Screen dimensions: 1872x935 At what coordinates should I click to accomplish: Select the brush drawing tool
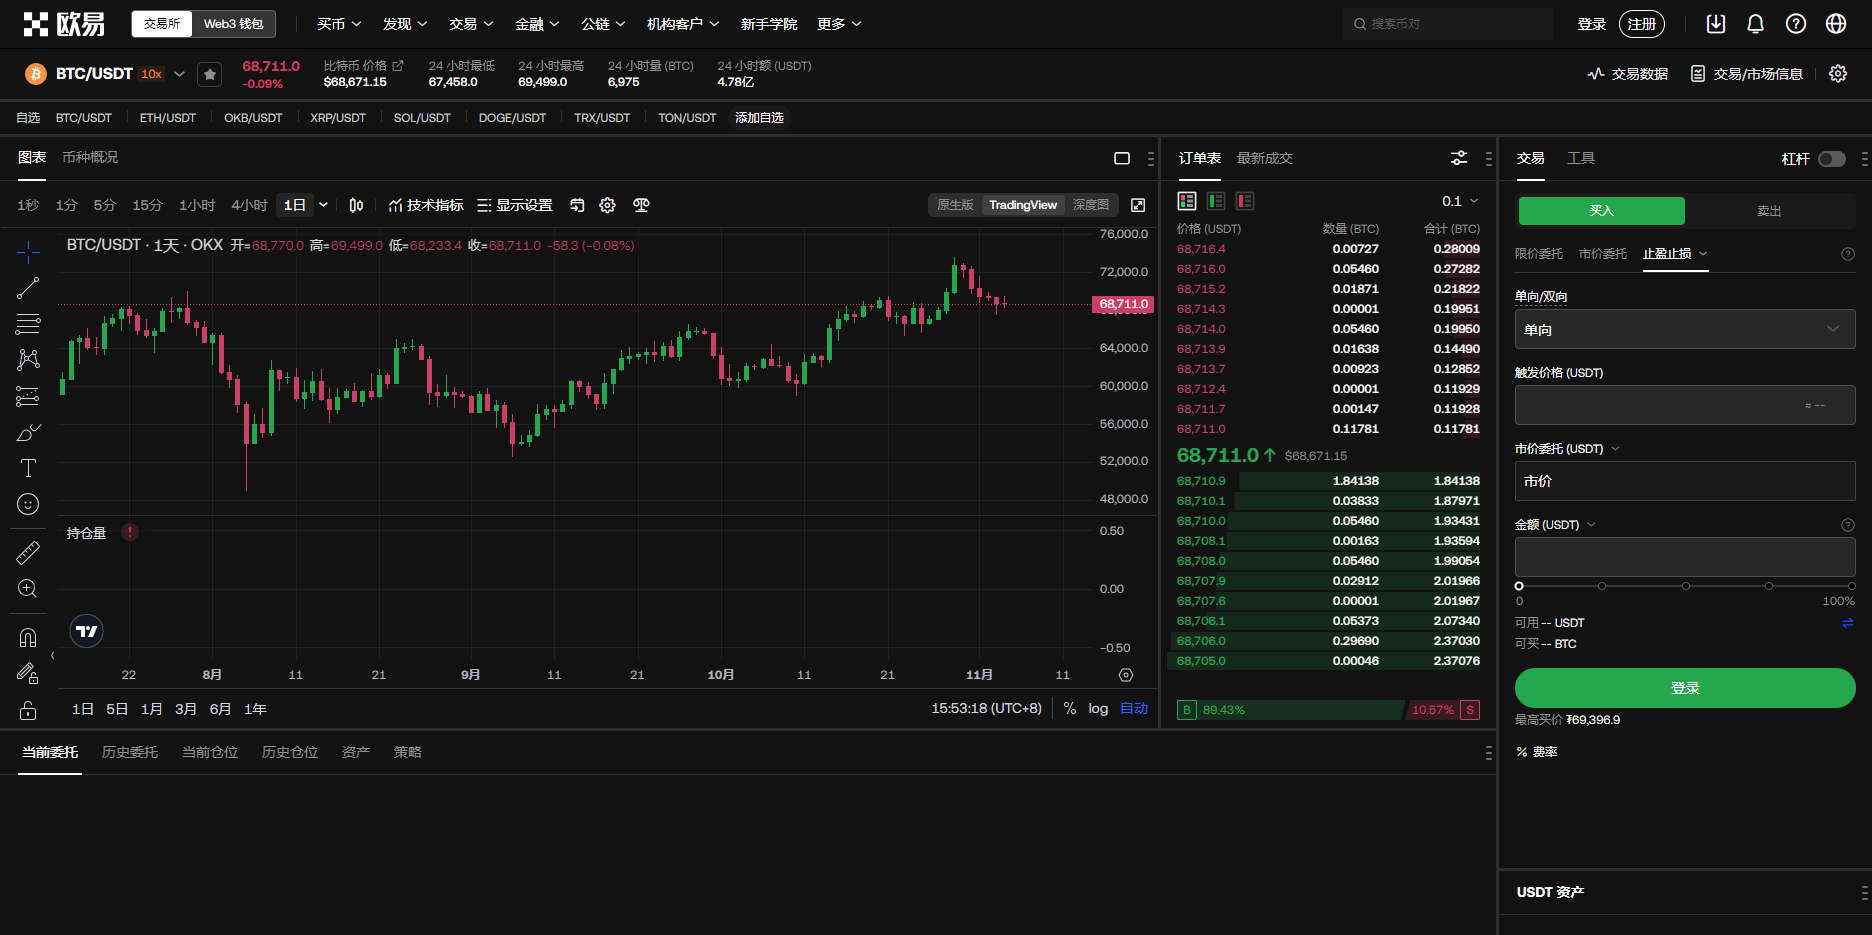click(x=28, y=432)
